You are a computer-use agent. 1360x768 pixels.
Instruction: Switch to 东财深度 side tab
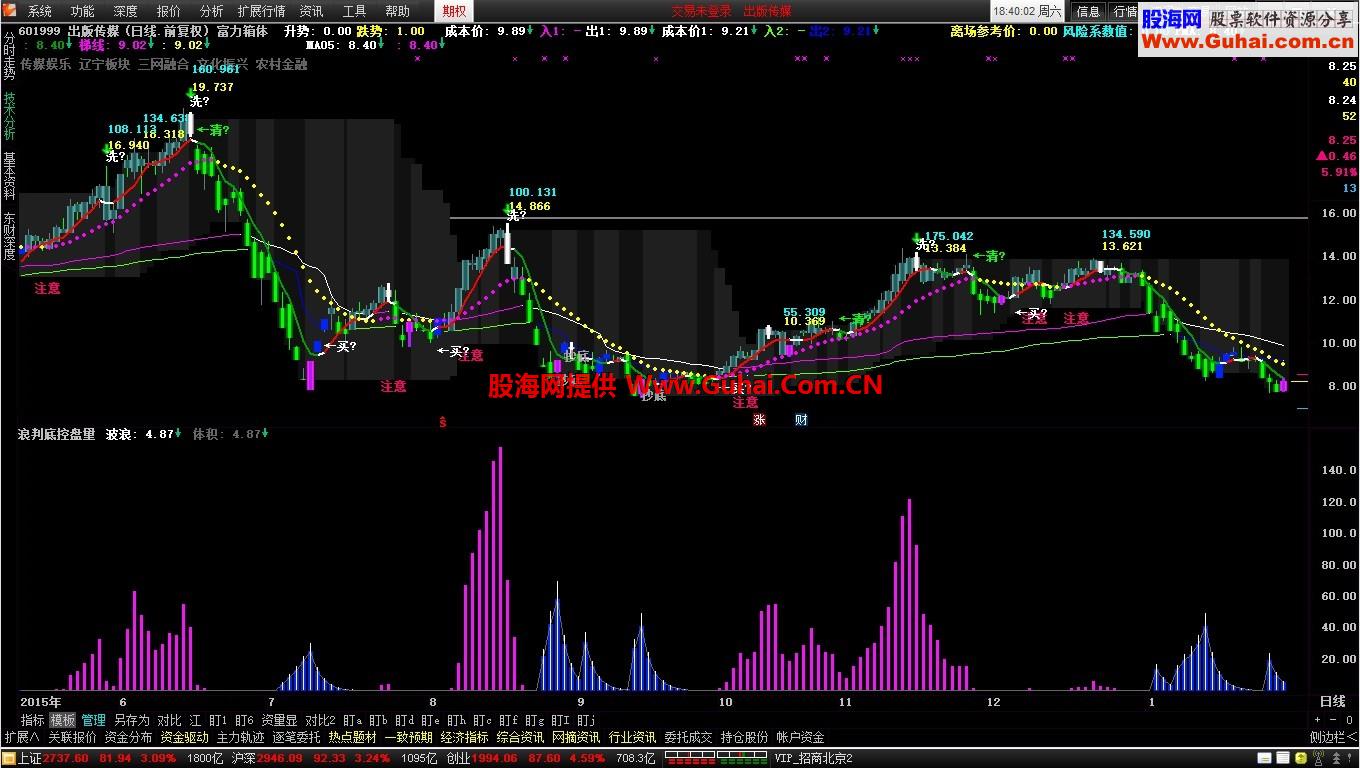[9, 236]
